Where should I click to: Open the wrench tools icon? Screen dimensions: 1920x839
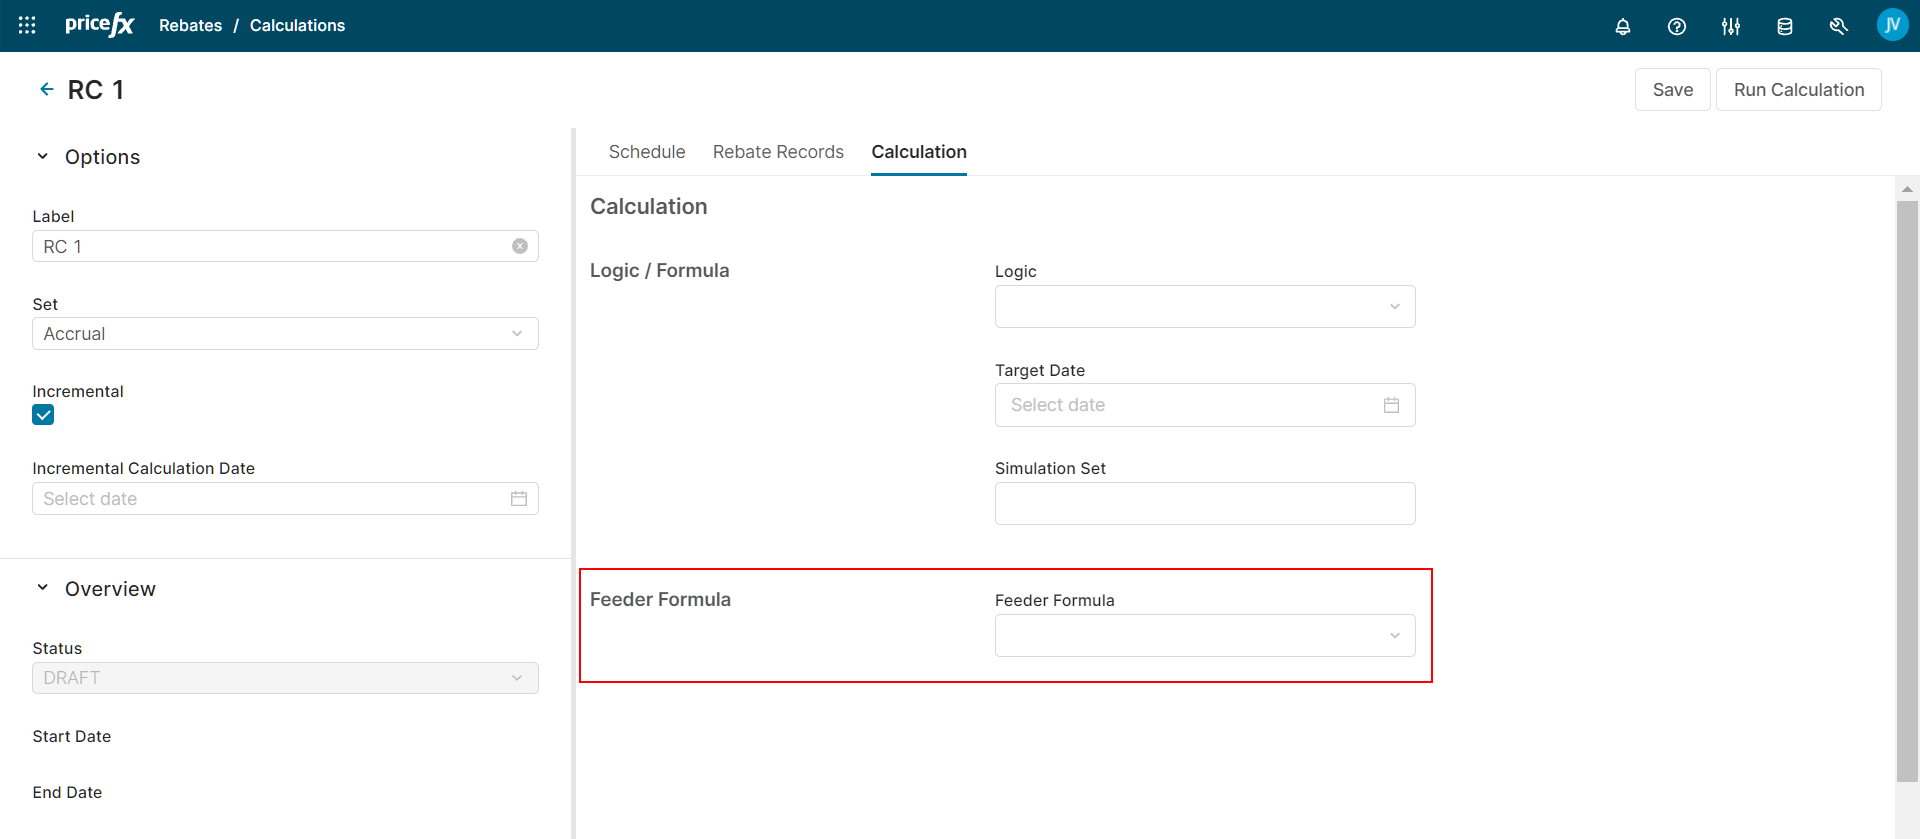(x=1838, y=27)
